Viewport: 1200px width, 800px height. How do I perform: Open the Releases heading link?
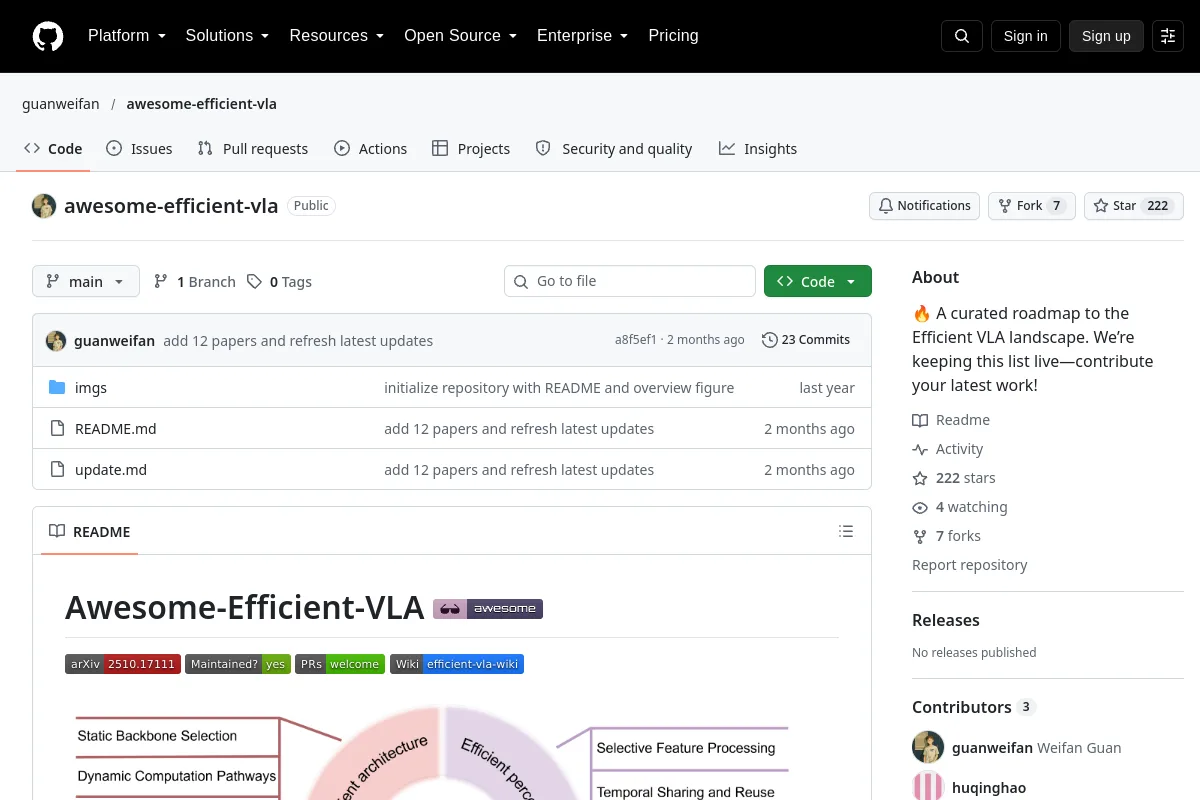(946, 620)
